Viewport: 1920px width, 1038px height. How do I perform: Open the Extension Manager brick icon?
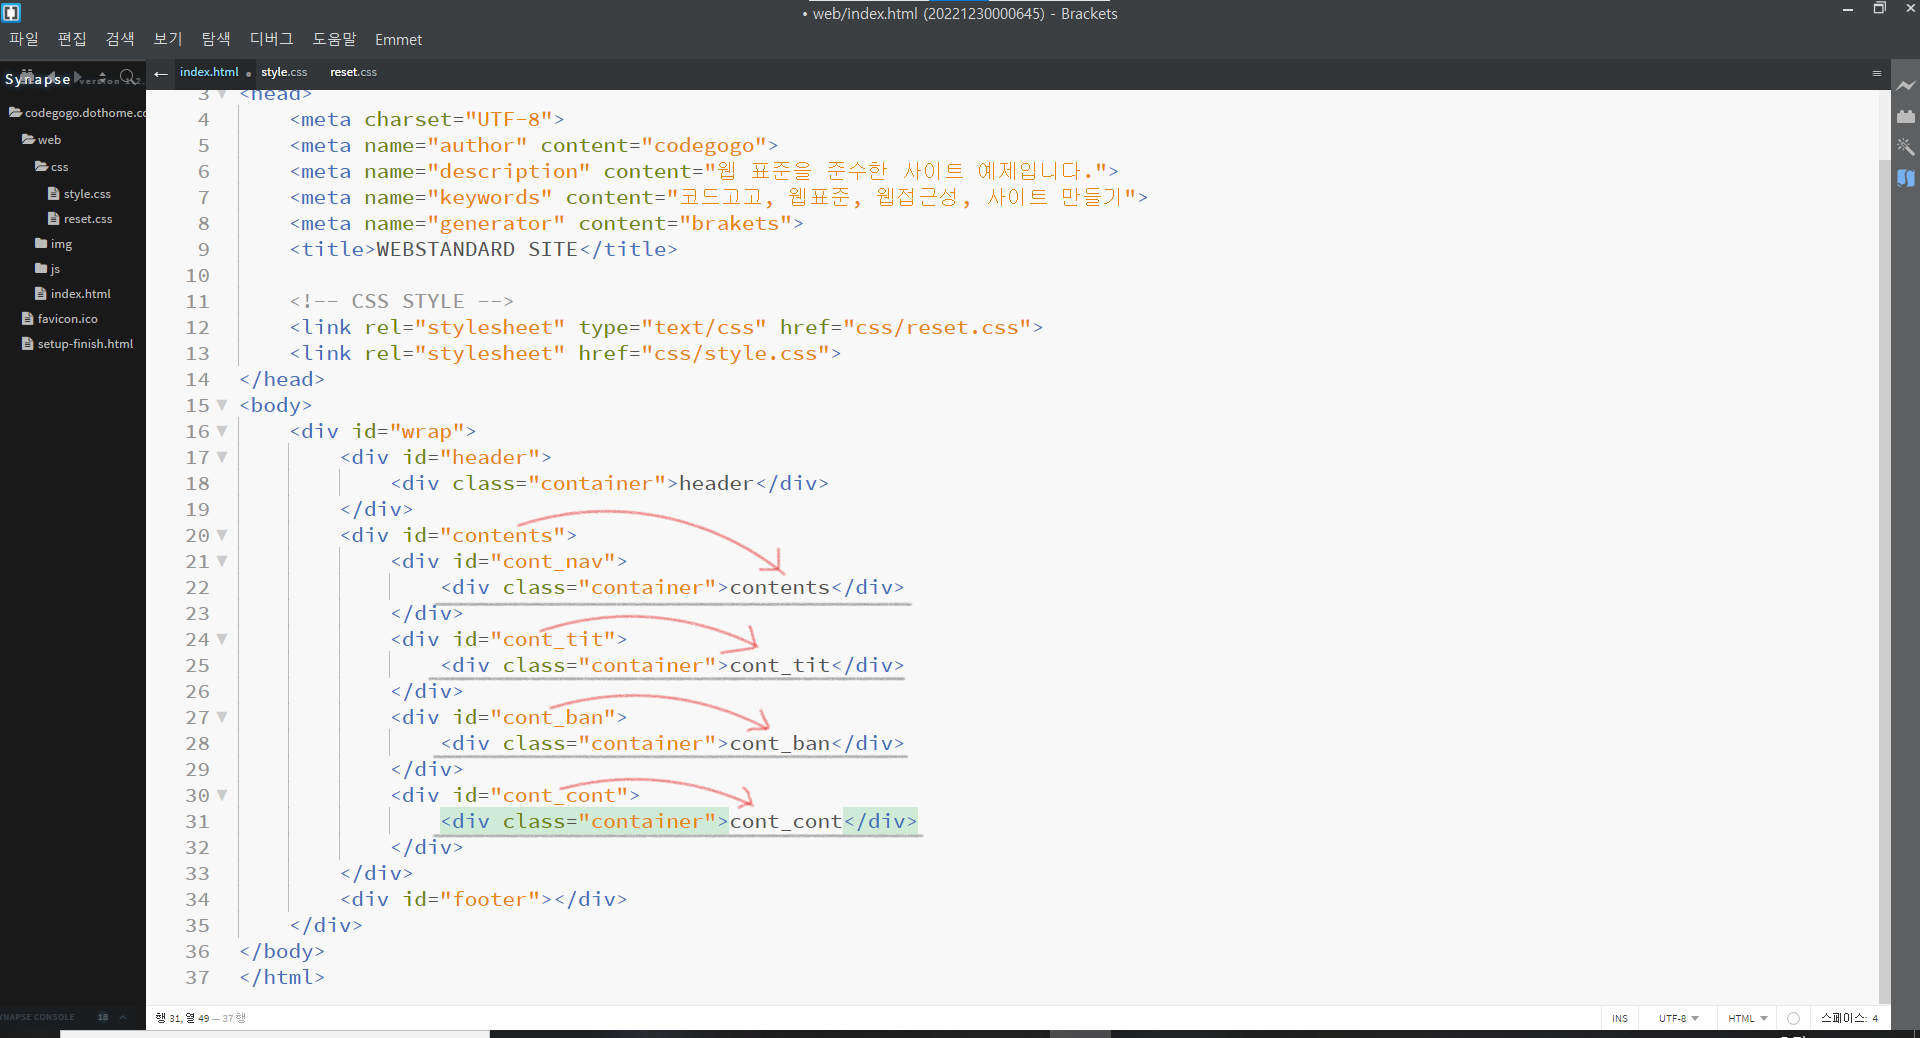(x=1906, y=116)
